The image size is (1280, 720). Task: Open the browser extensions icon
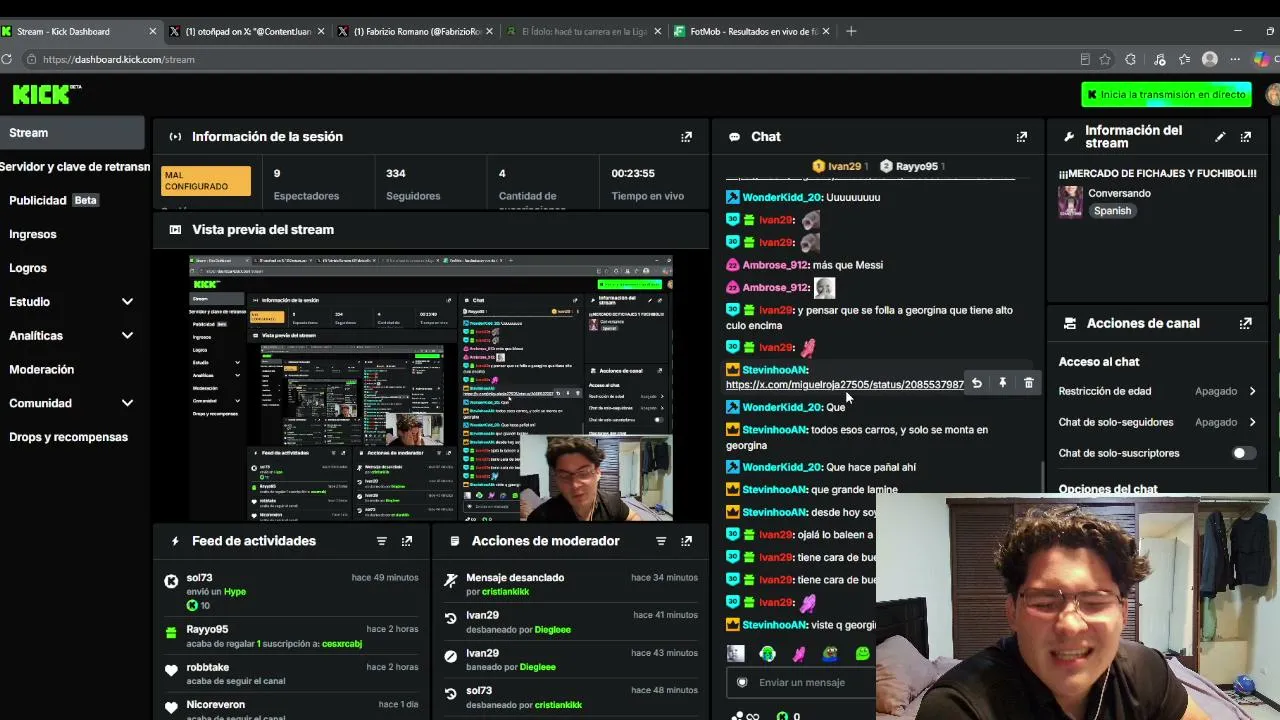[1130, 59]
